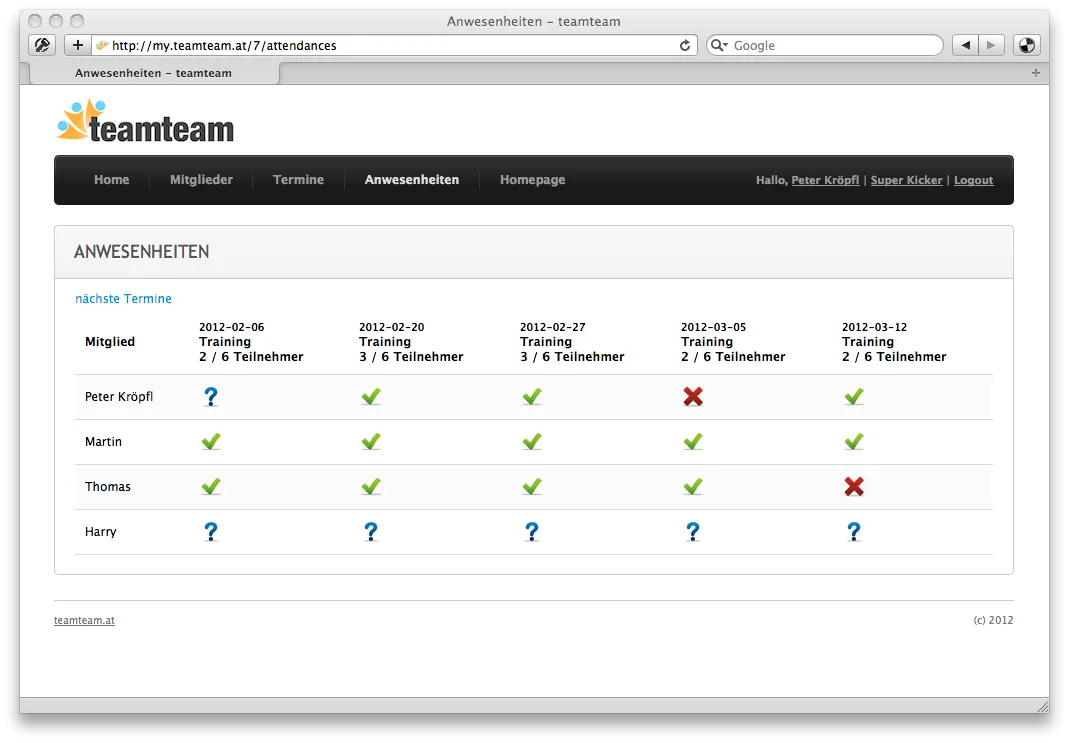Click the back navigation arrow
The height and width of the screenshot is (743, 1069).
pyautogui.click(x=965, y=45)
